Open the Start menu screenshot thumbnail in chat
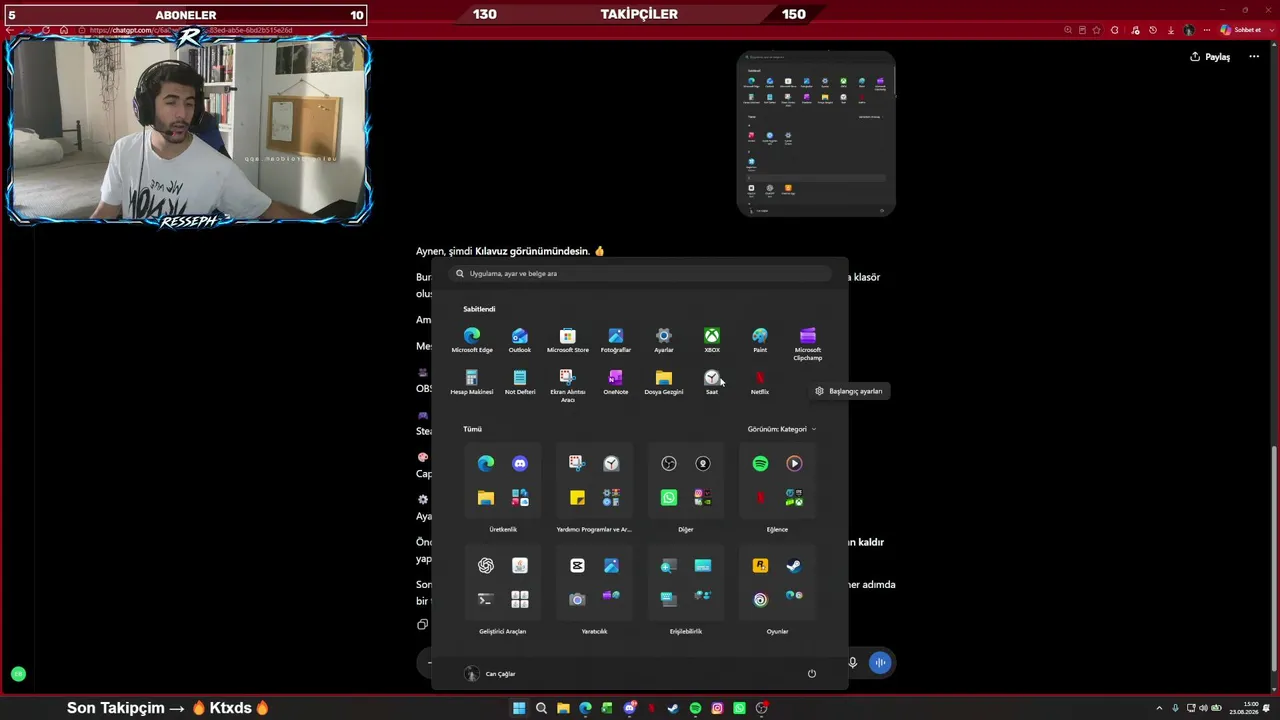The image size is (1280, 720). (x=816, y=134)
